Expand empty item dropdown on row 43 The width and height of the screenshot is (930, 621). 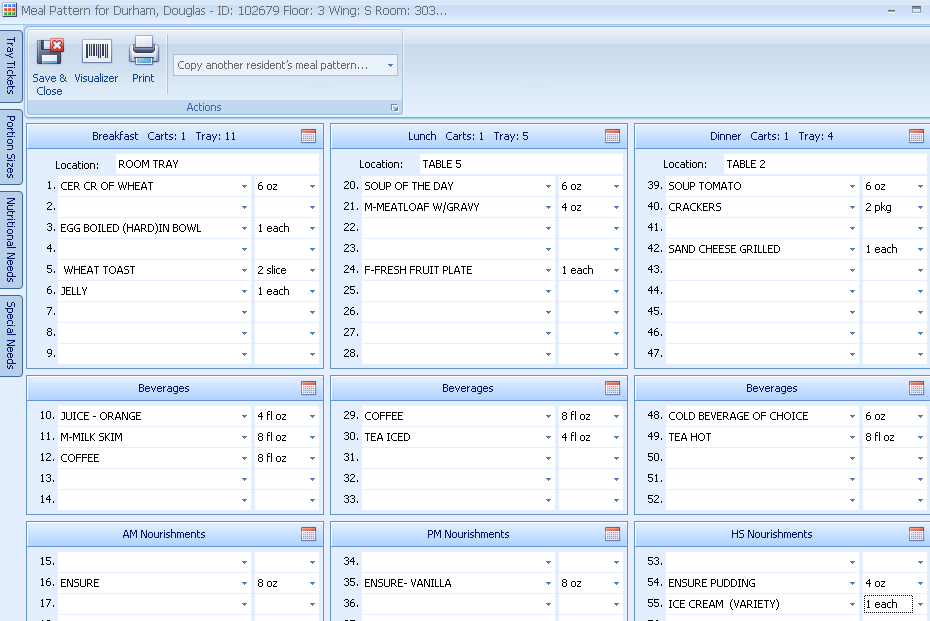pyautogui.click(x=852, y=270)
